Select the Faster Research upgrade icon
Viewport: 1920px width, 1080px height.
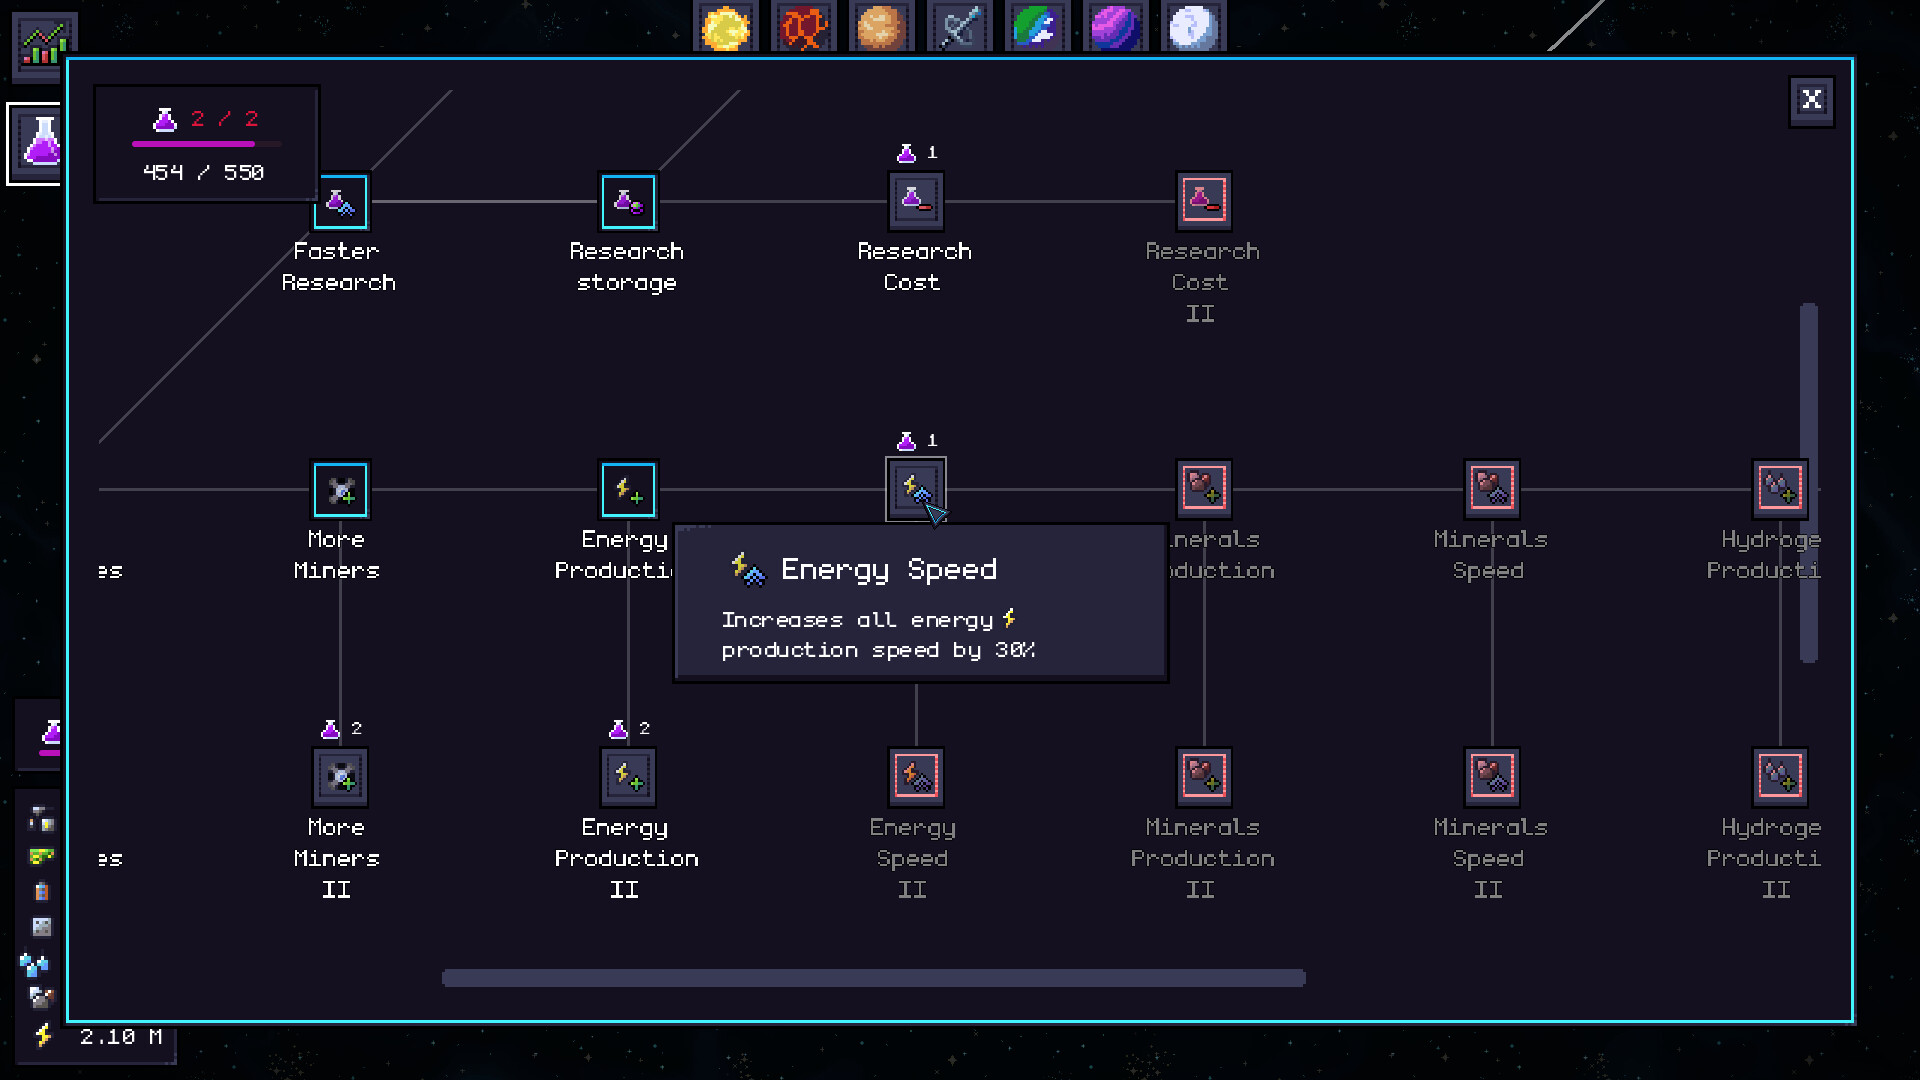click(x=340, y=202)
